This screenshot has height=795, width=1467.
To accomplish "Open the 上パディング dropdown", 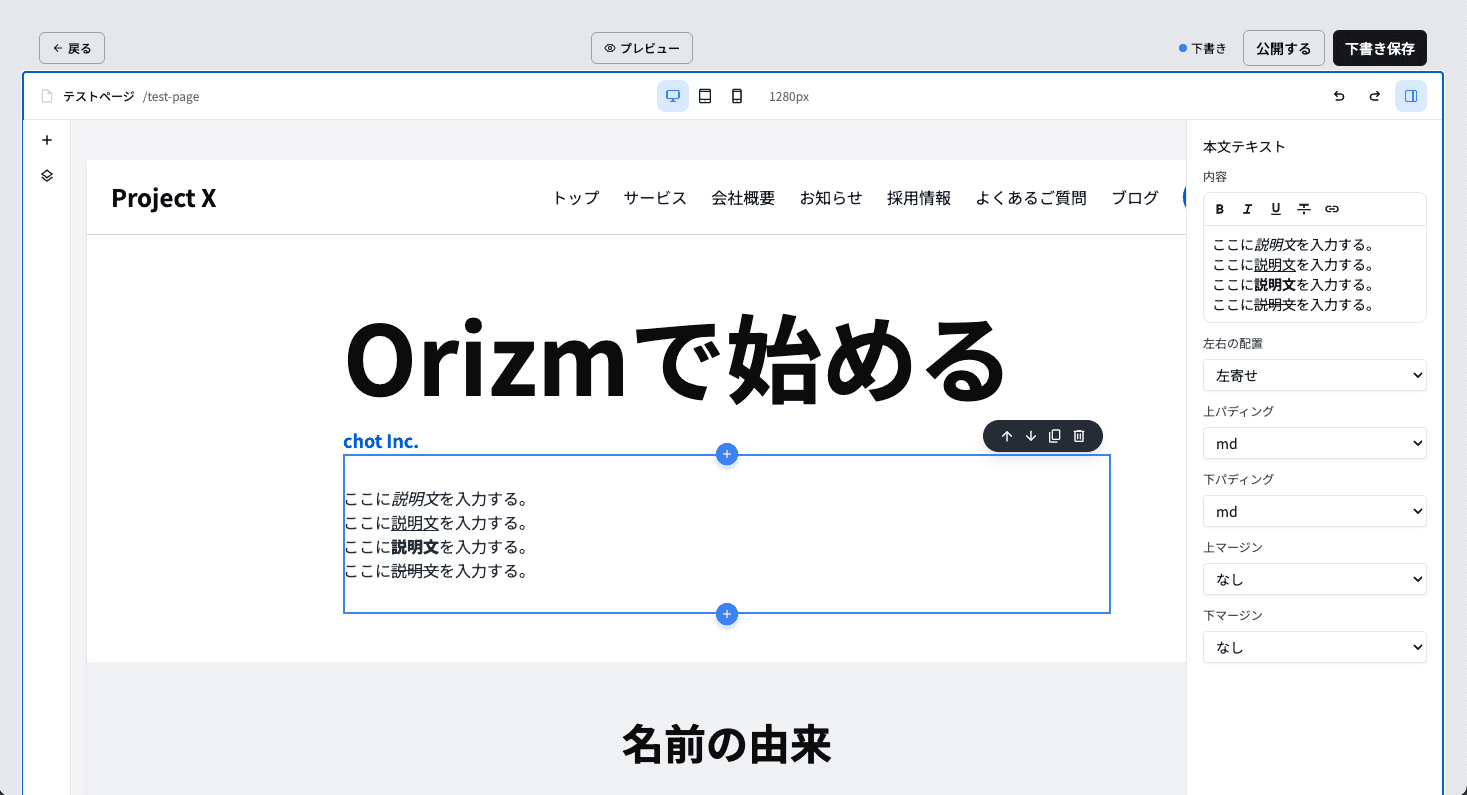I will (1314, 443).
